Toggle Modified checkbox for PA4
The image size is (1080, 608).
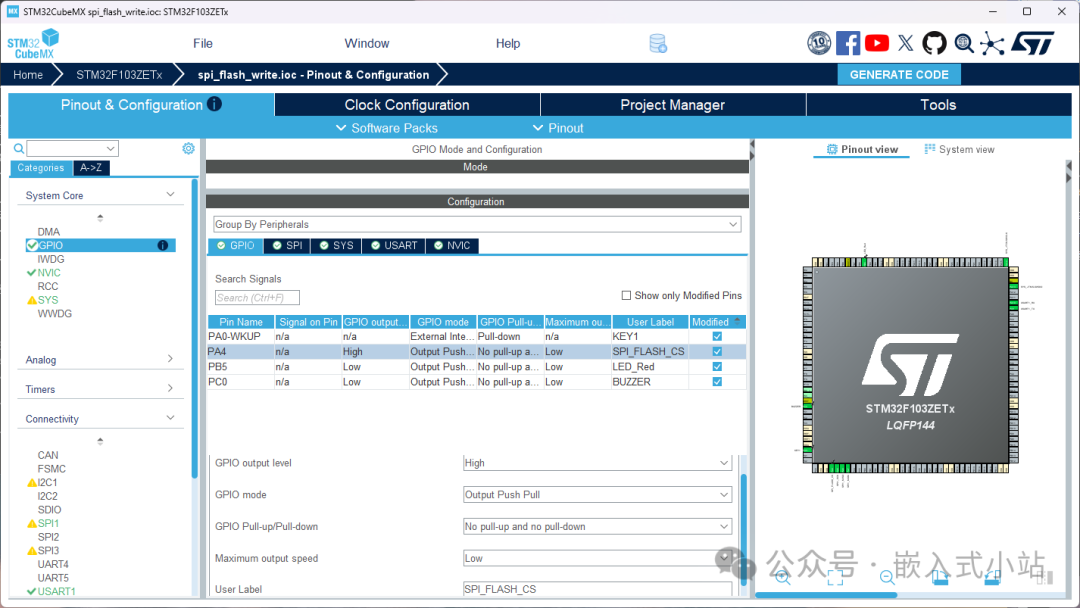[x=717, y=352]
